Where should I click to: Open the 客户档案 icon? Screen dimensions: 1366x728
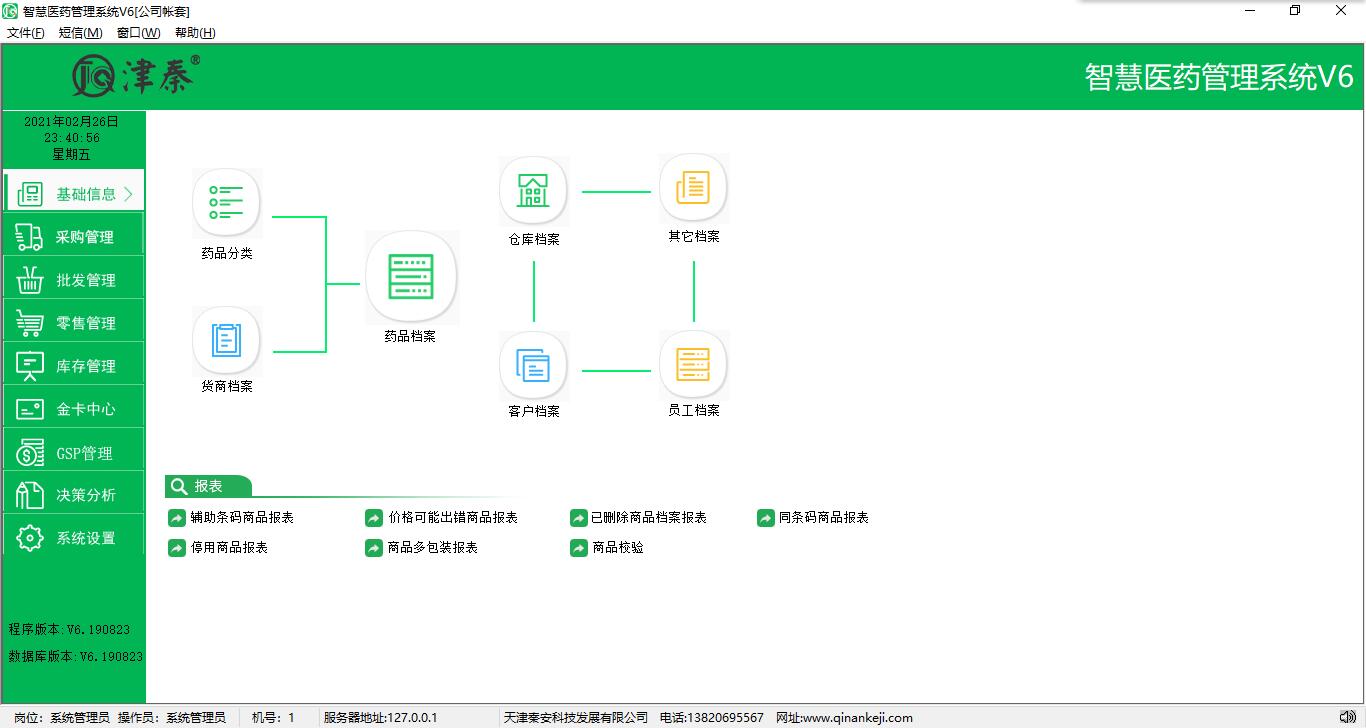pyautogui.click(x=533, y=366)
